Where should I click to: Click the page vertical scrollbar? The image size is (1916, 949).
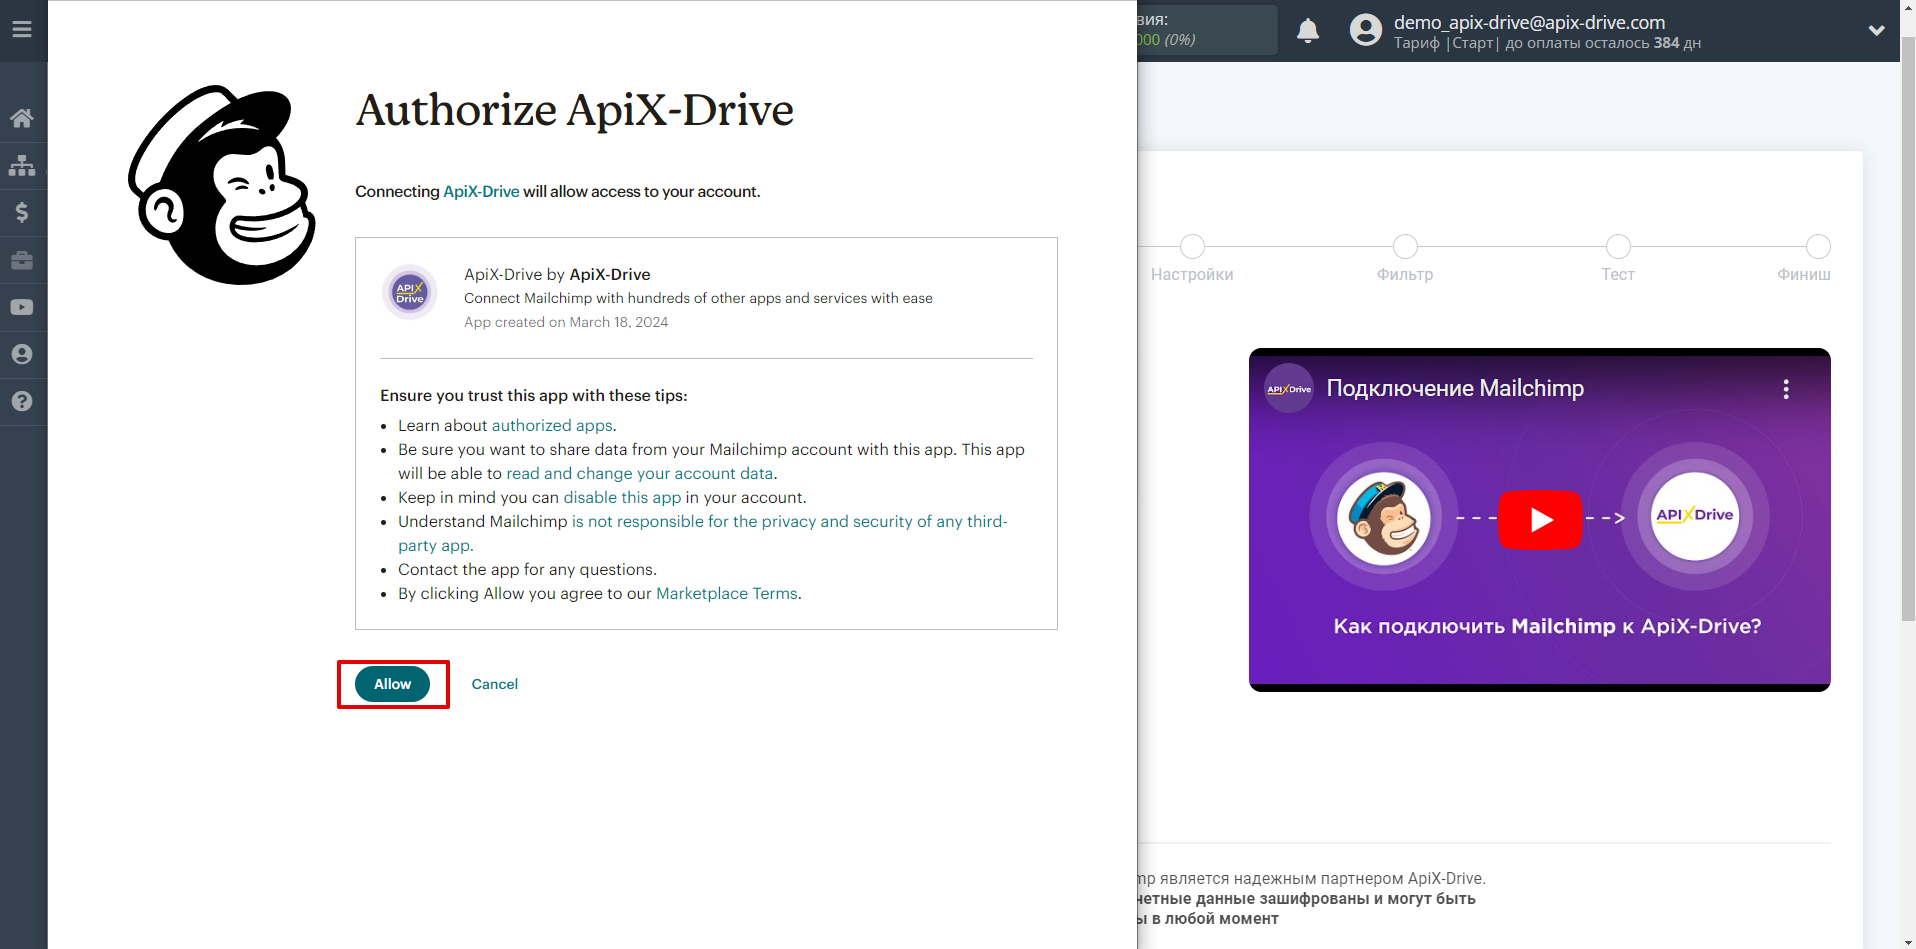tap(1908, 330)
